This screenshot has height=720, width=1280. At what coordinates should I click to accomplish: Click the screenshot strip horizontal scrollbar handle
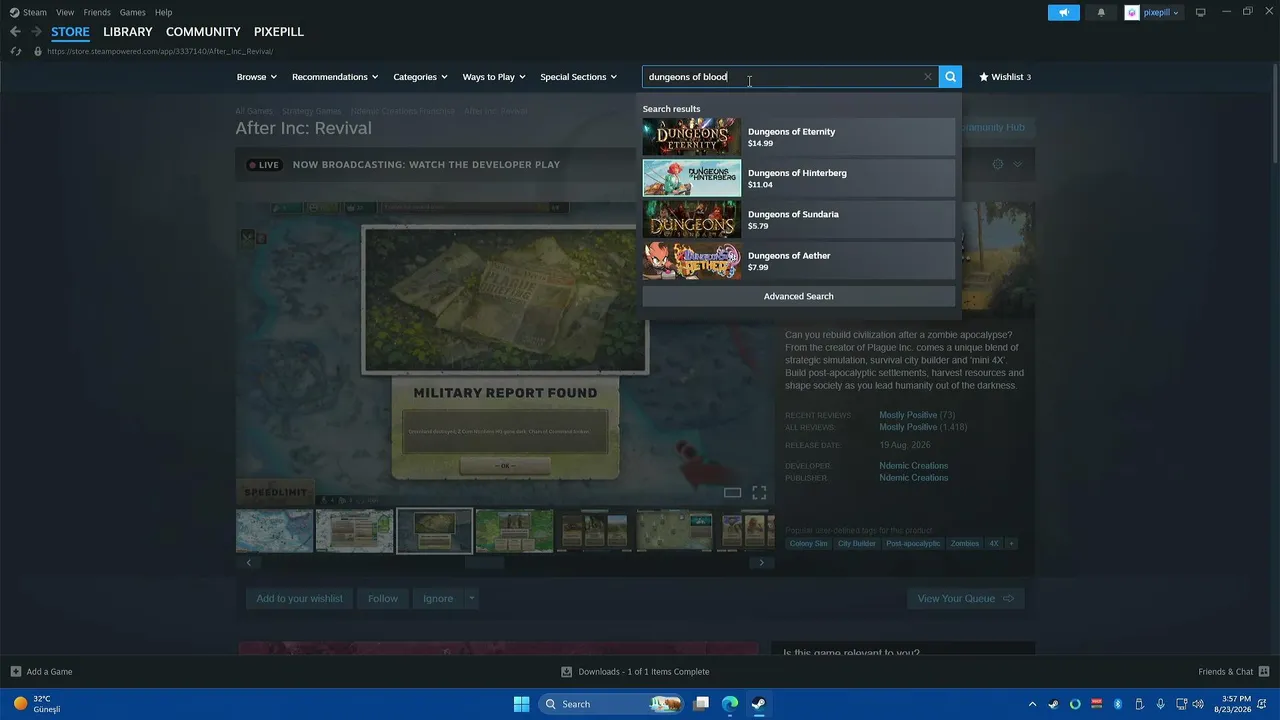pos(485,563)
